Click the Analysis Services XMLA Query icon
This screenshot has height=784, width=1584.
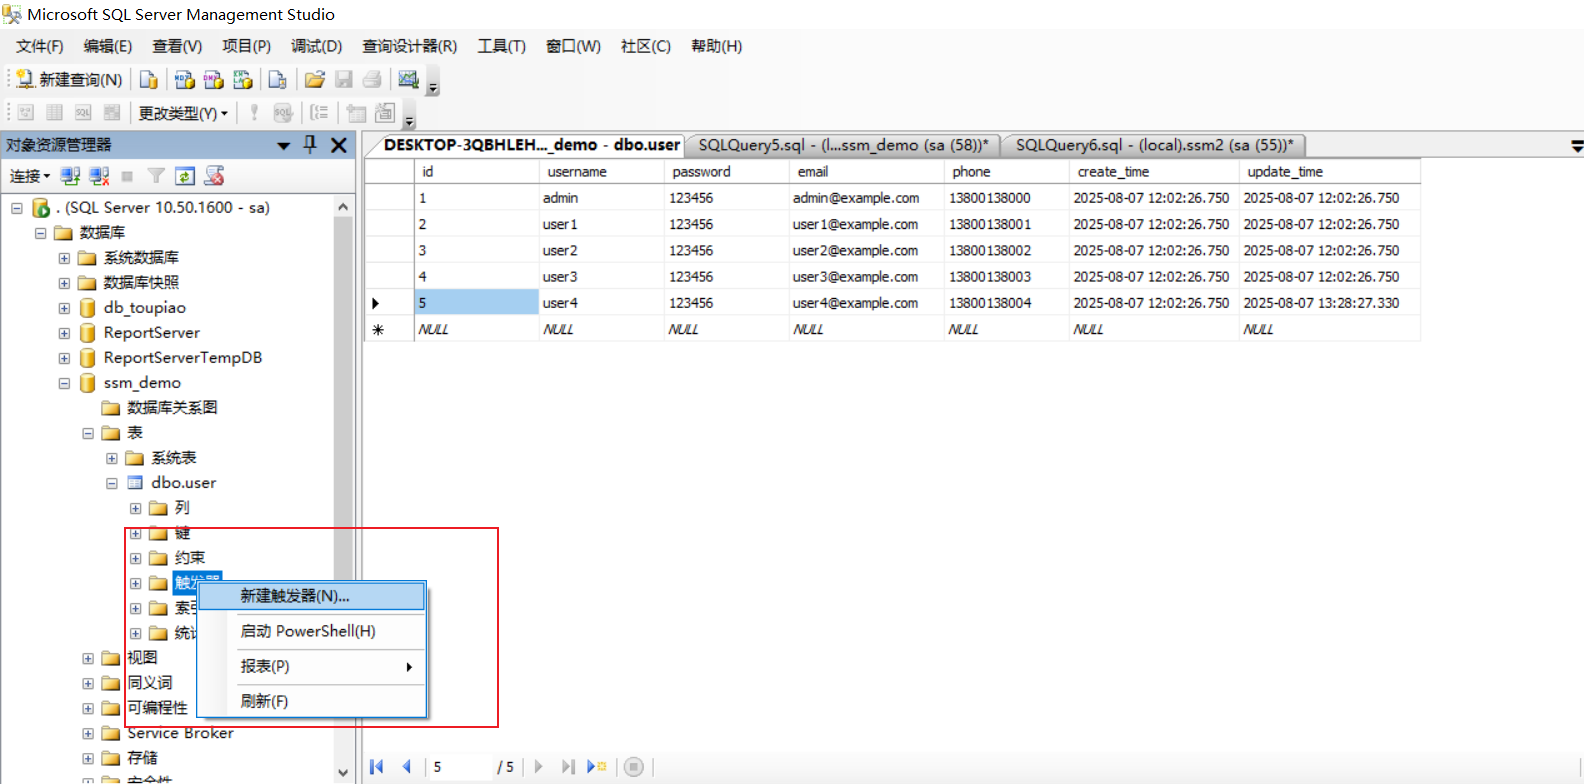[x=242, y=80]
